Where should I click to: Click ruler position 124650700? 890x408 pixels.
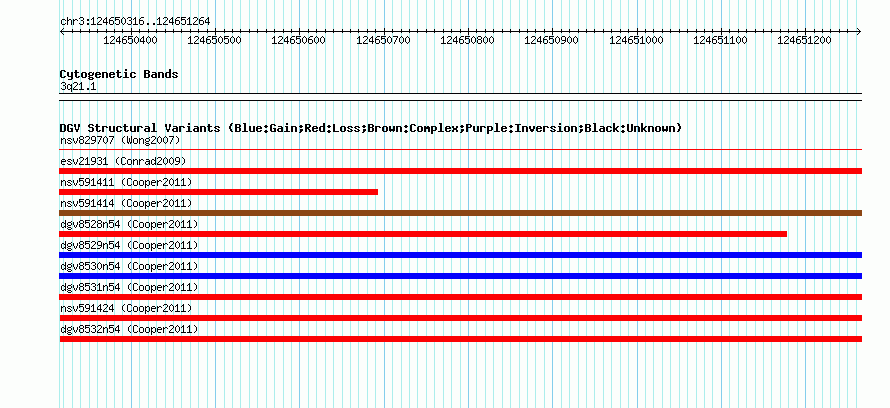384,40
